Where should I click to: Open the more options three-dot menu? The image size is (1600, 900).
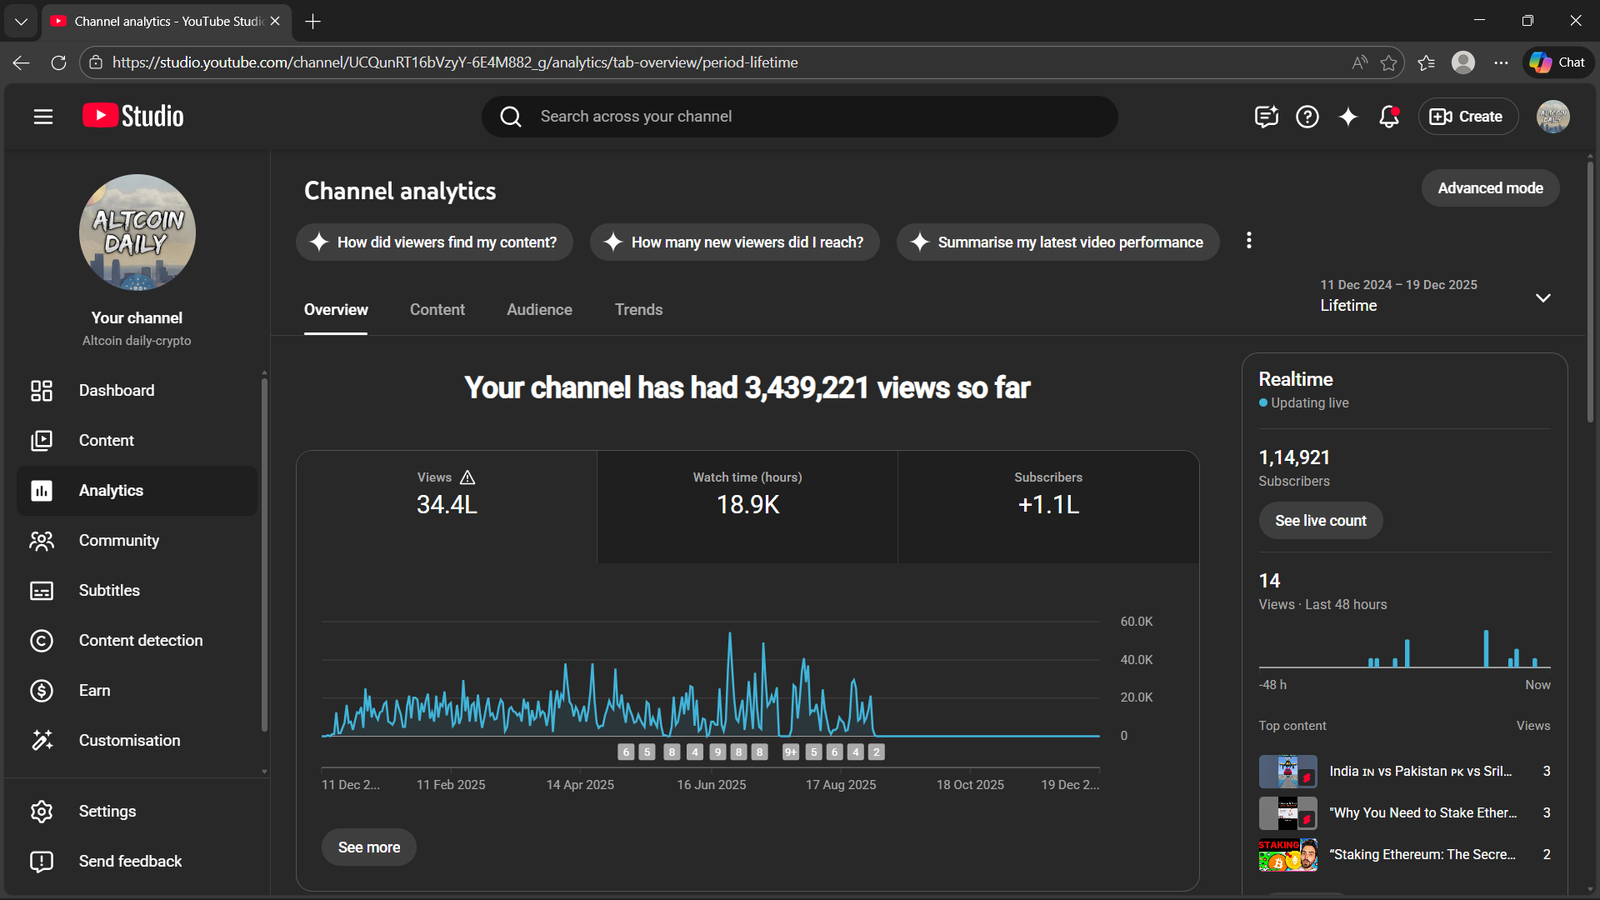1249,241
